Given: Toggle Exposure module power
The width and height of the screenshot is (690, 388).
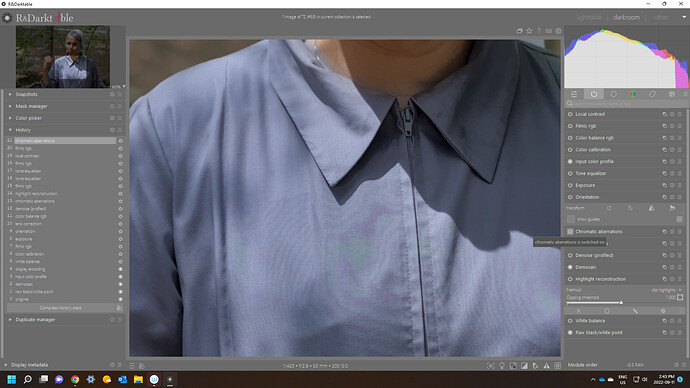Looking at the screenshot, I should point(570,185).
